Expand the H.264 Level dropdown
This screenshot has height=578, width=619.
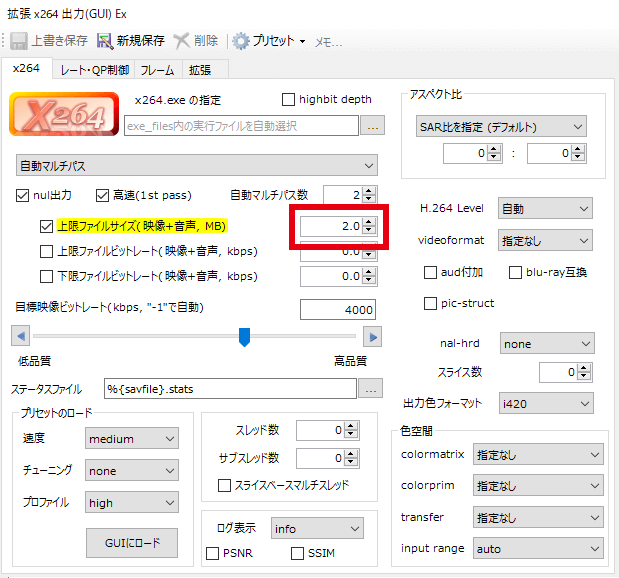pyautogui.click(x=546, y=209)
